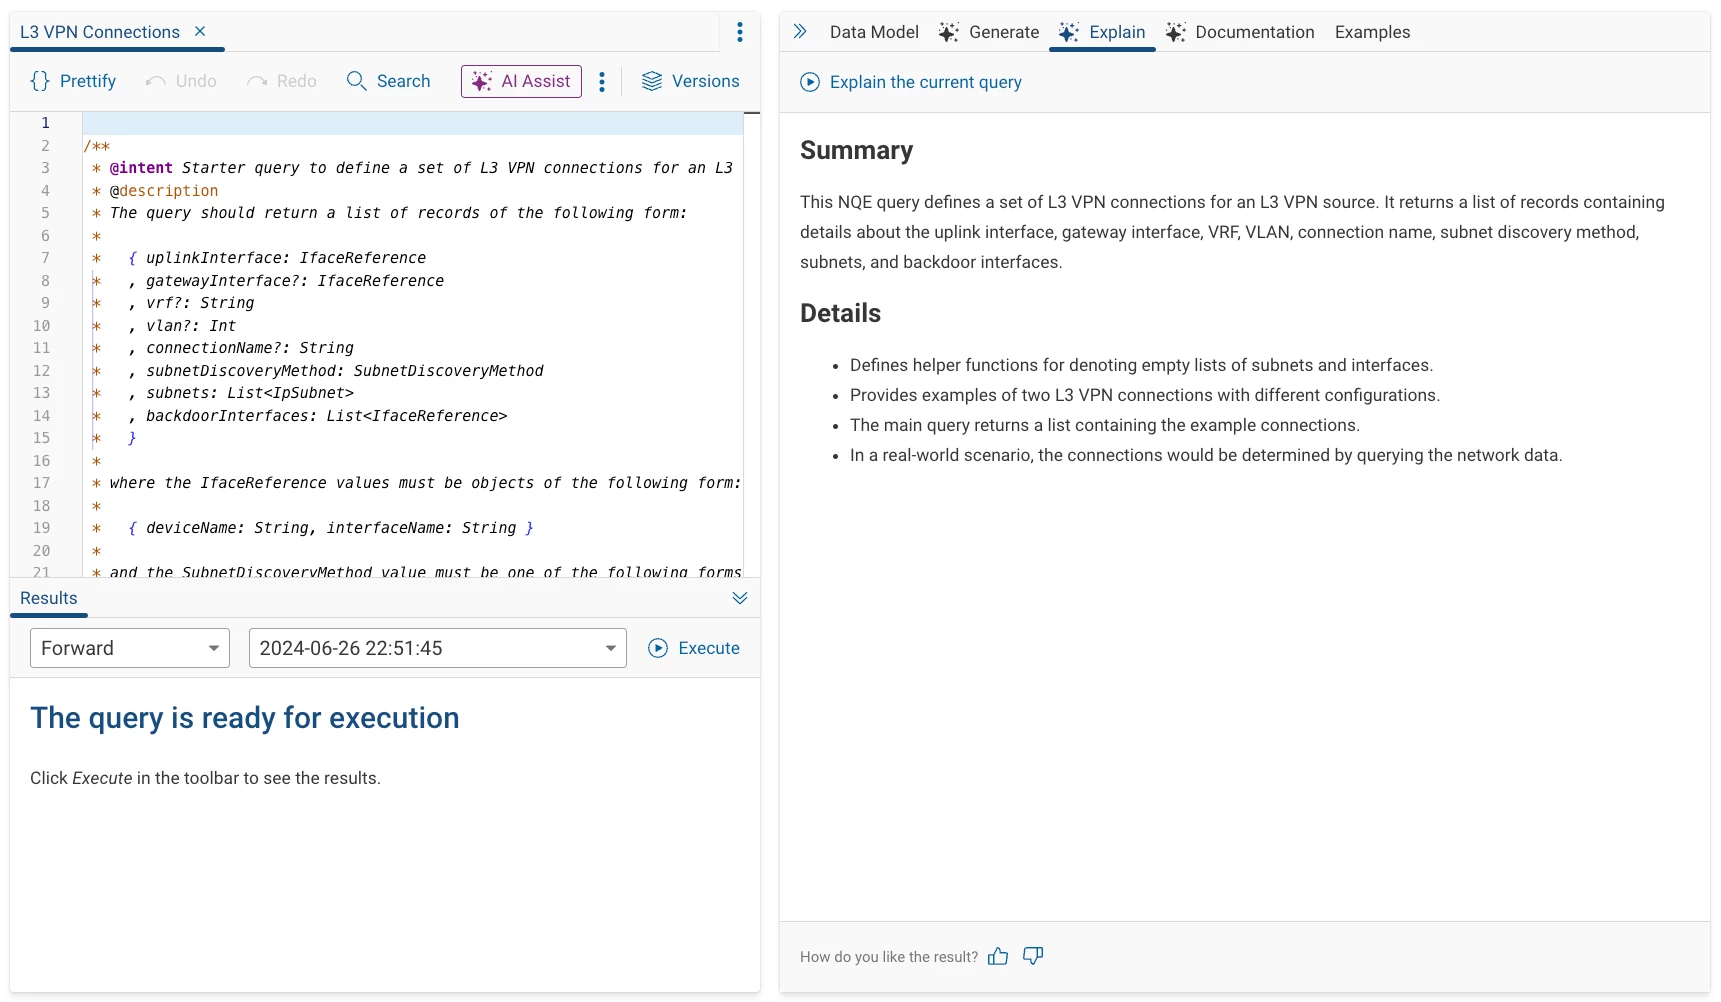Open the Examples tab
1721x1002 pixels.
pos(1372,32)
